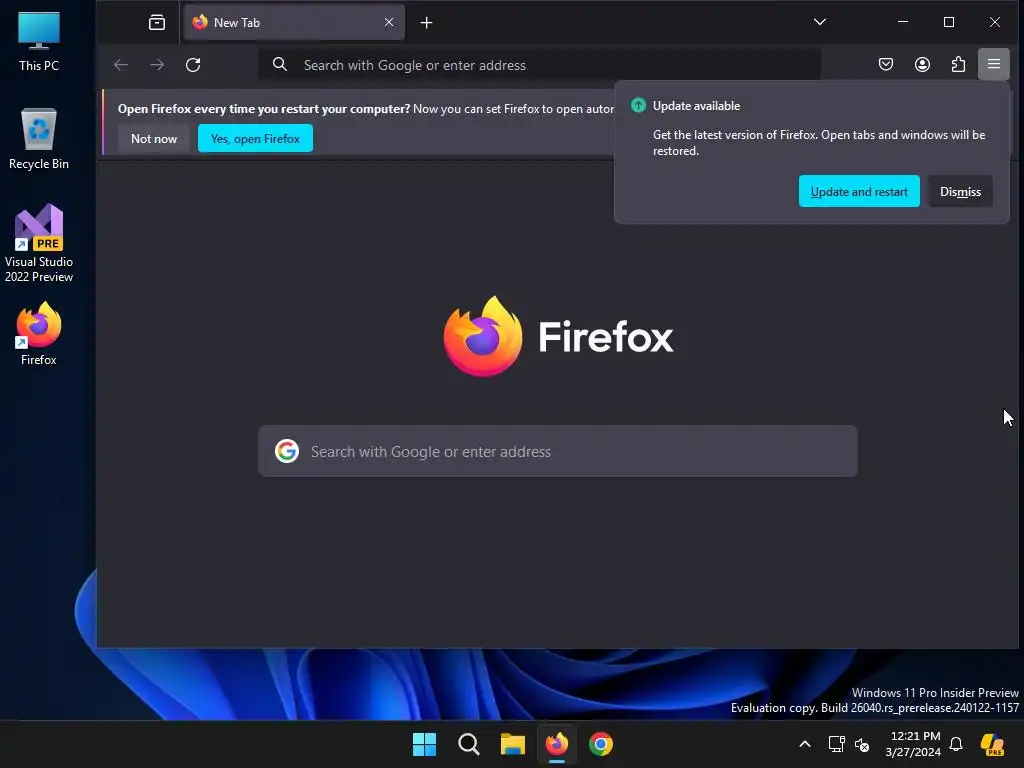The height and width of the screenshot is (768, 1024).
Task: Select the Firefox desktop shortcut
Action: [39, 334]
